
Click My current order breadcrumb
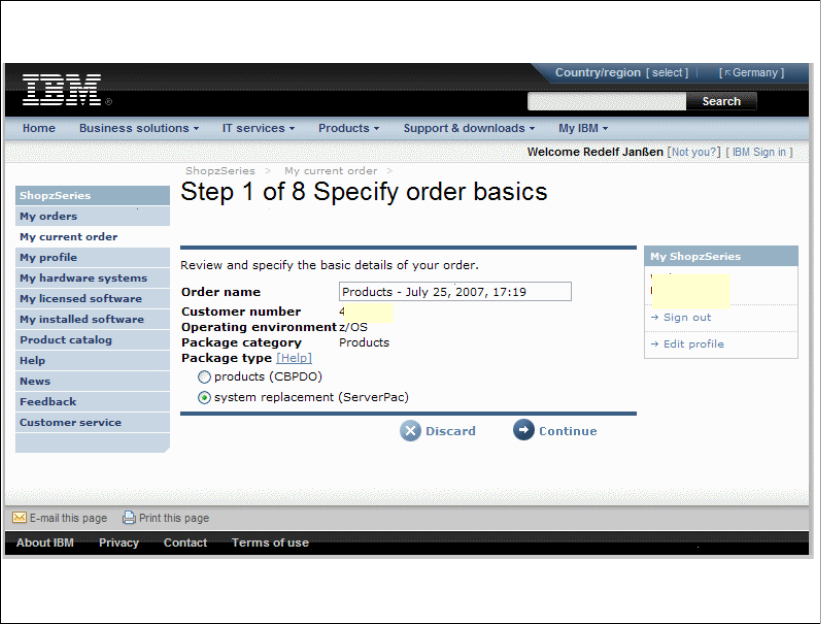click(330, 171)
